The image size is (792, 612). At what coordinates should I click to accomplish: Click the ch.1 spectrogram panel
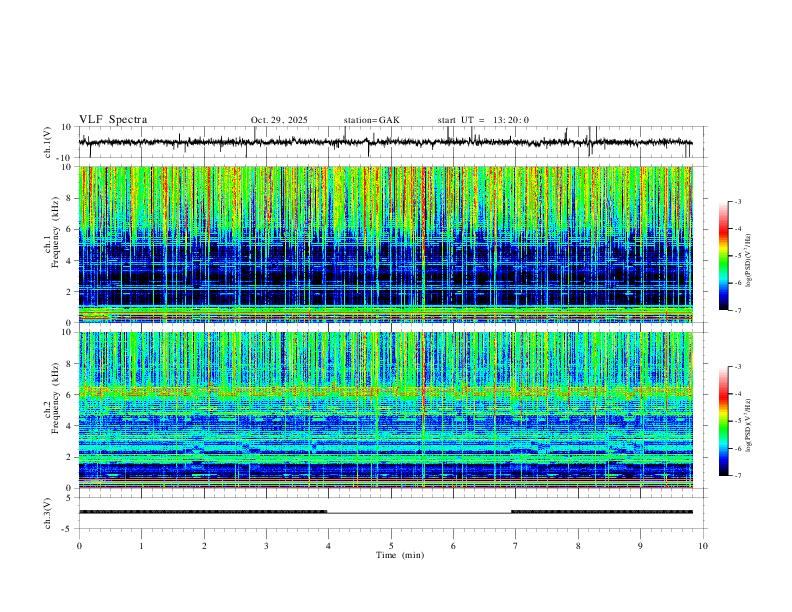385,244
